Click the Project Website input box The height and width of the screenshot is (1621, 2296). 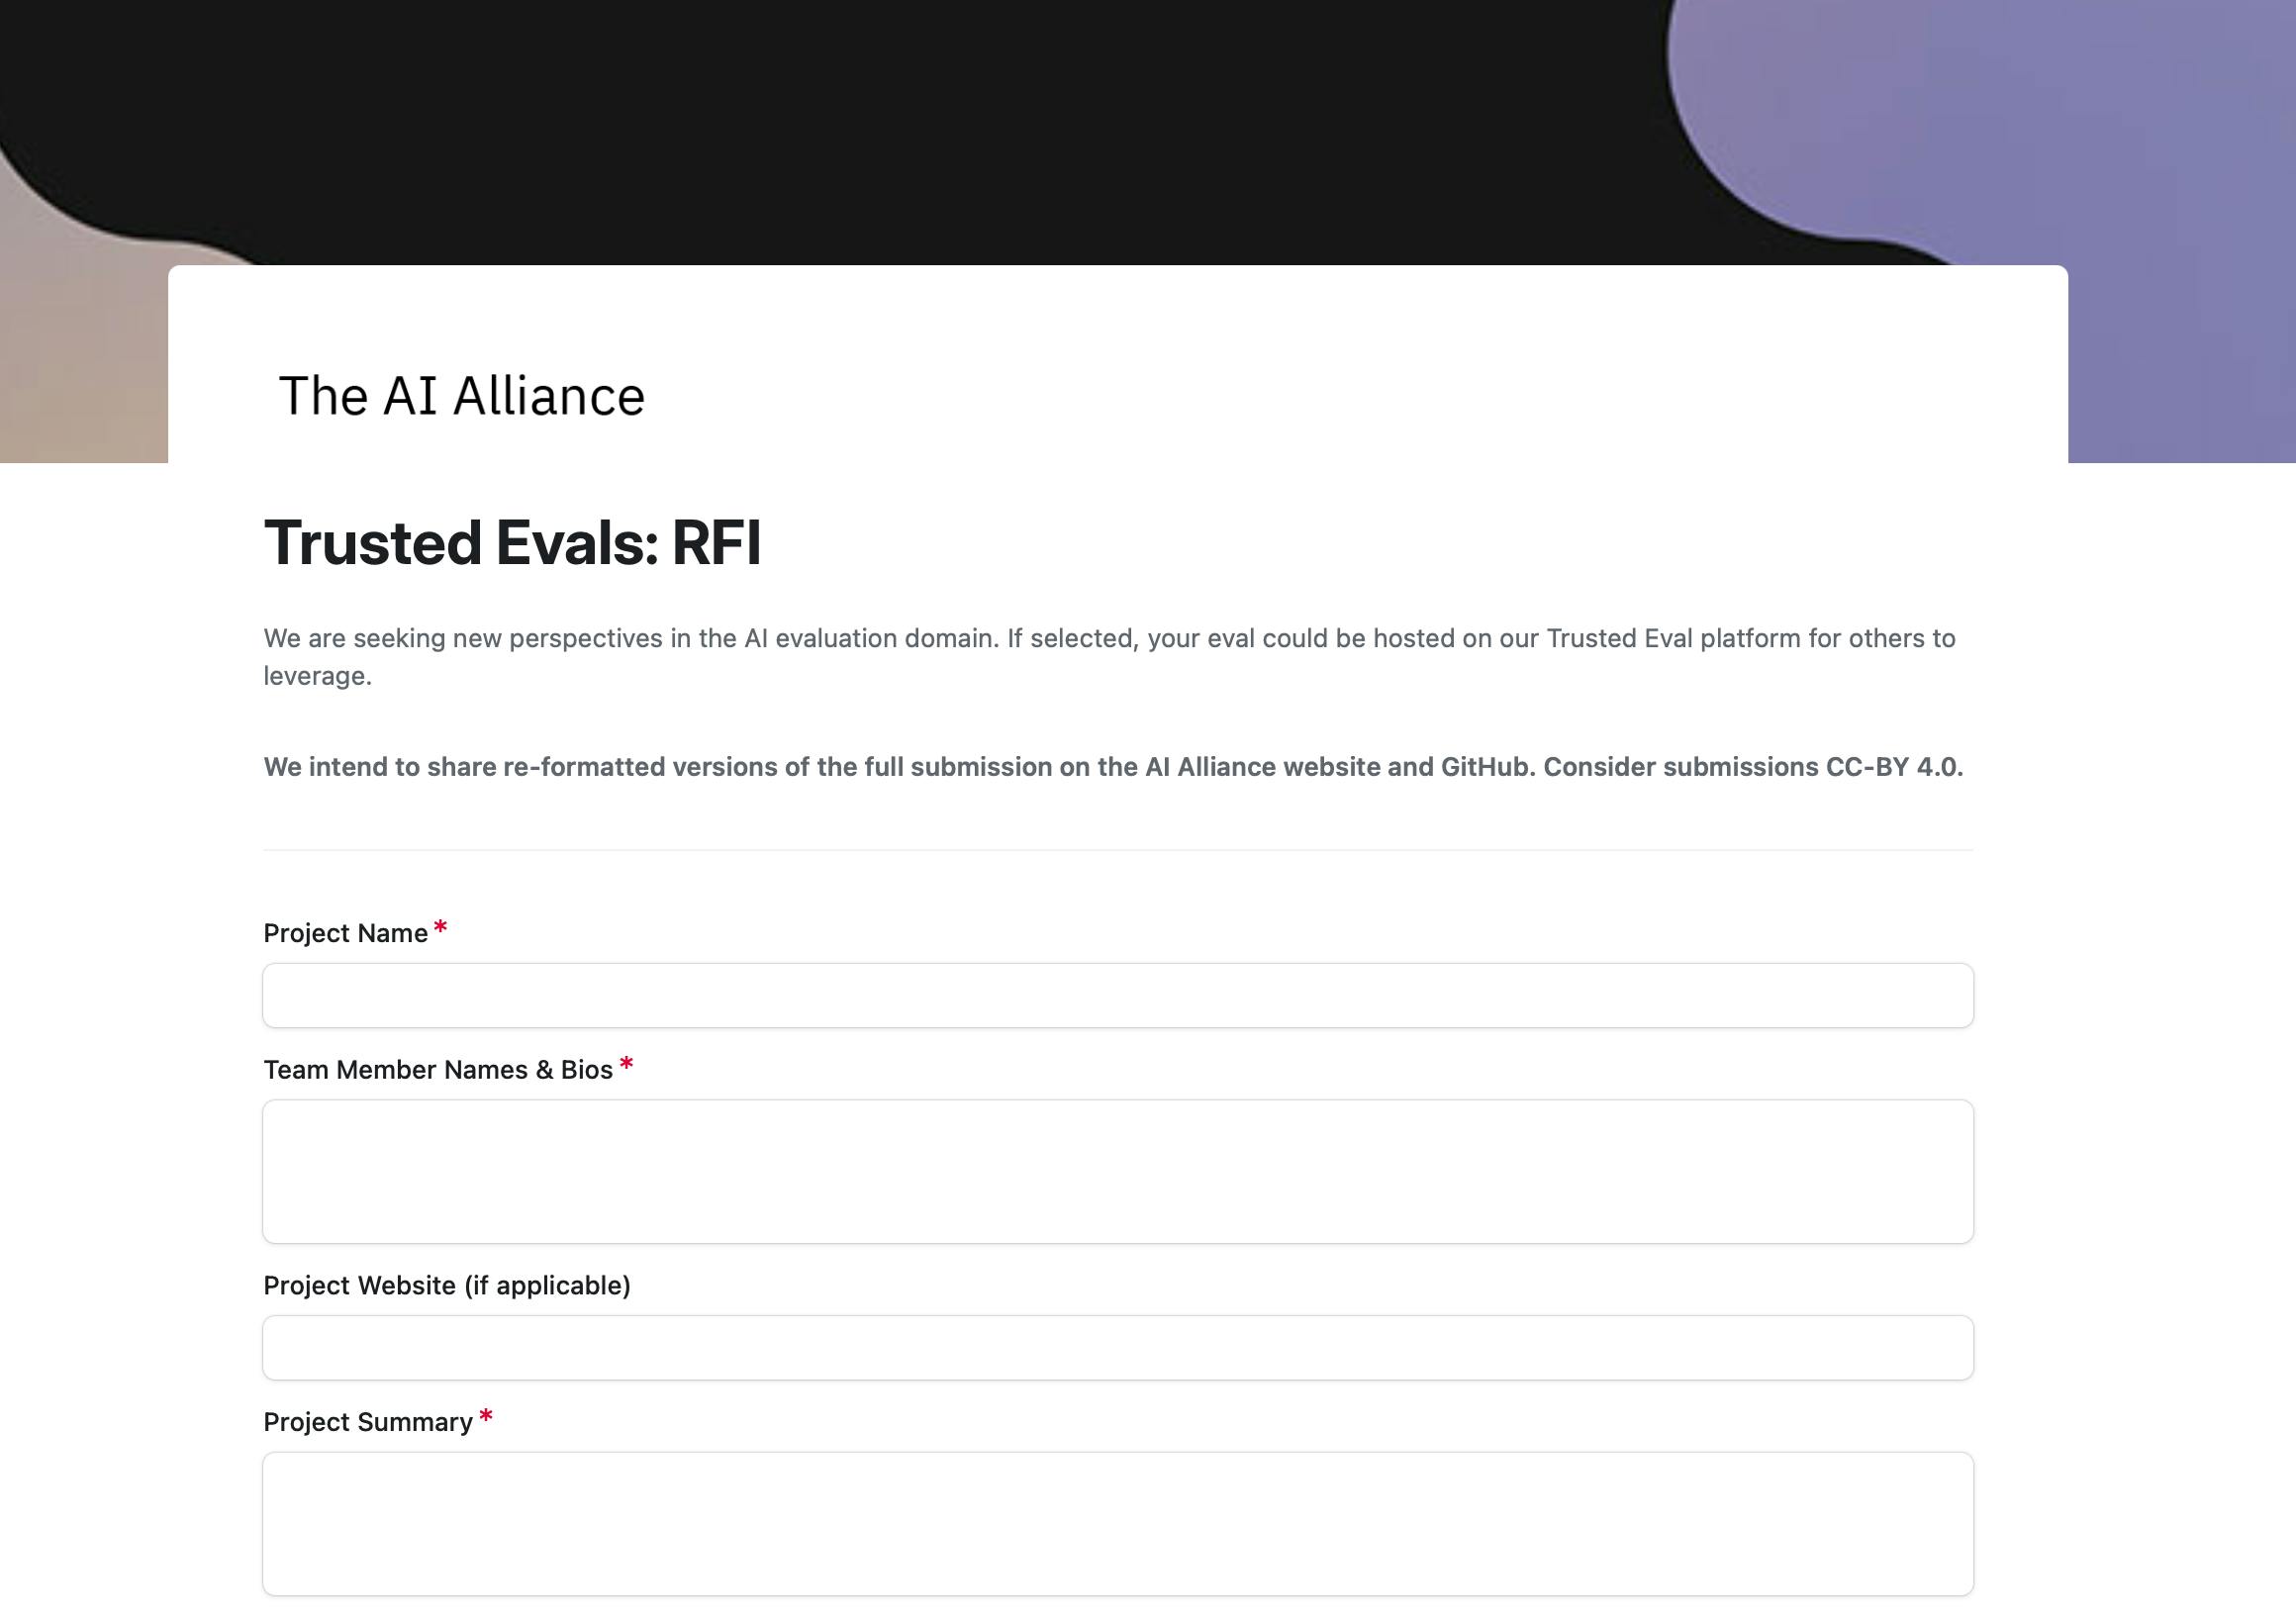coord(1117,1347)
